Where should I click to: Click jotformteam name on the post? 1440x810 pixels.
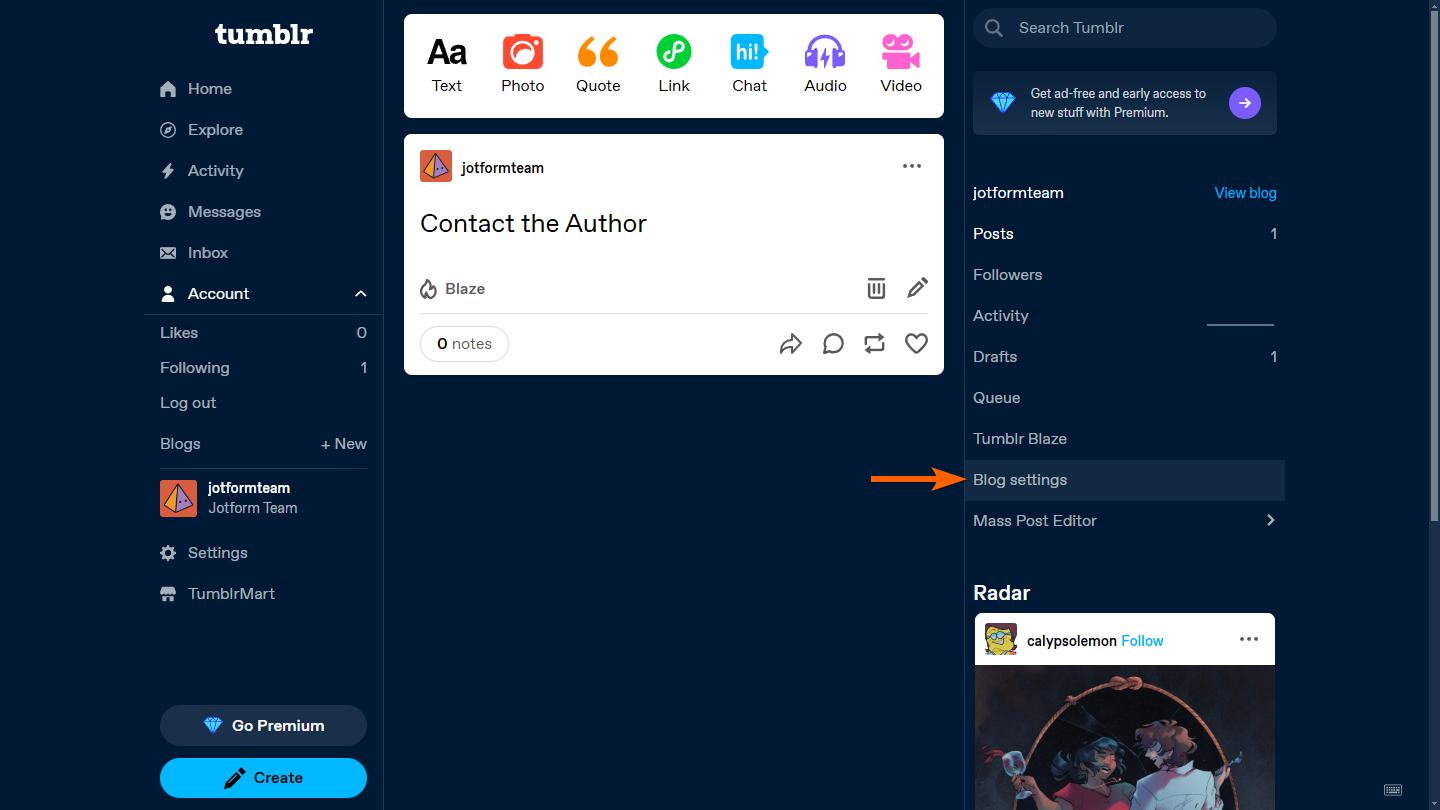click(503, 168)
